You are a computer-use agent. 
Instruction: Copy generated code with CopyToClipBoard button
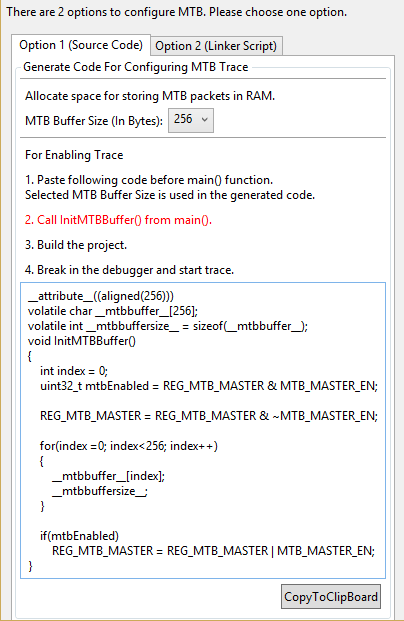point(331,596)
